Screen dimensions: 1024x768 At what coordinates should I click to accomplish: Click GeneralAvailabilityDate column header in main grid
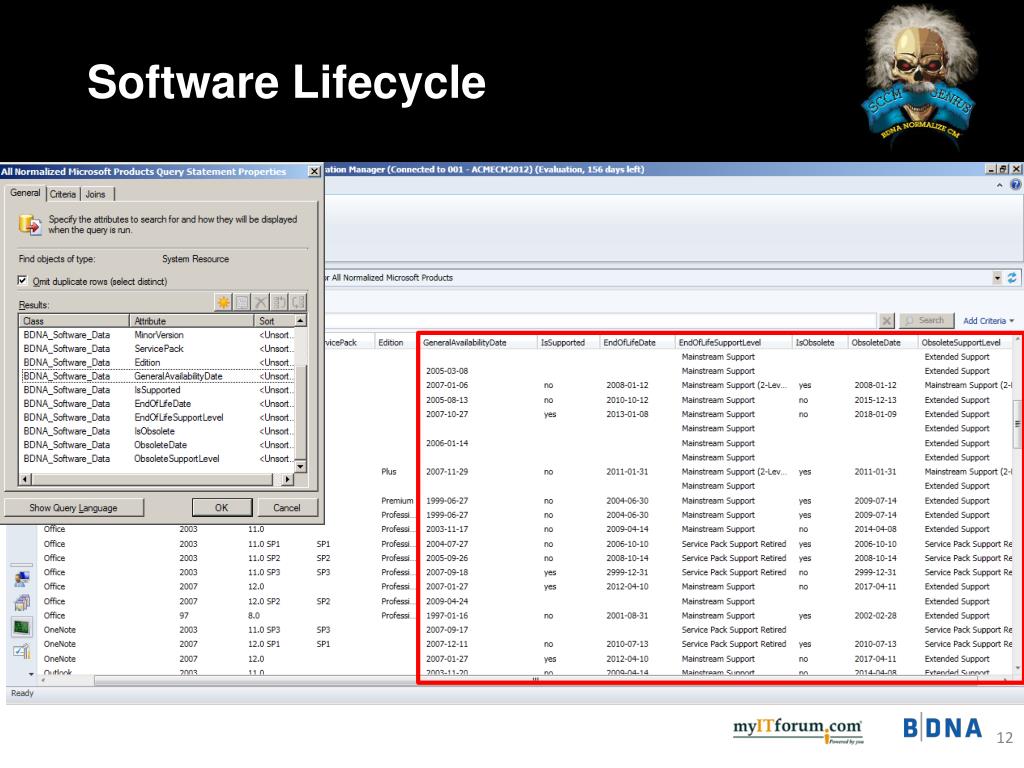[x=477, y=342]
